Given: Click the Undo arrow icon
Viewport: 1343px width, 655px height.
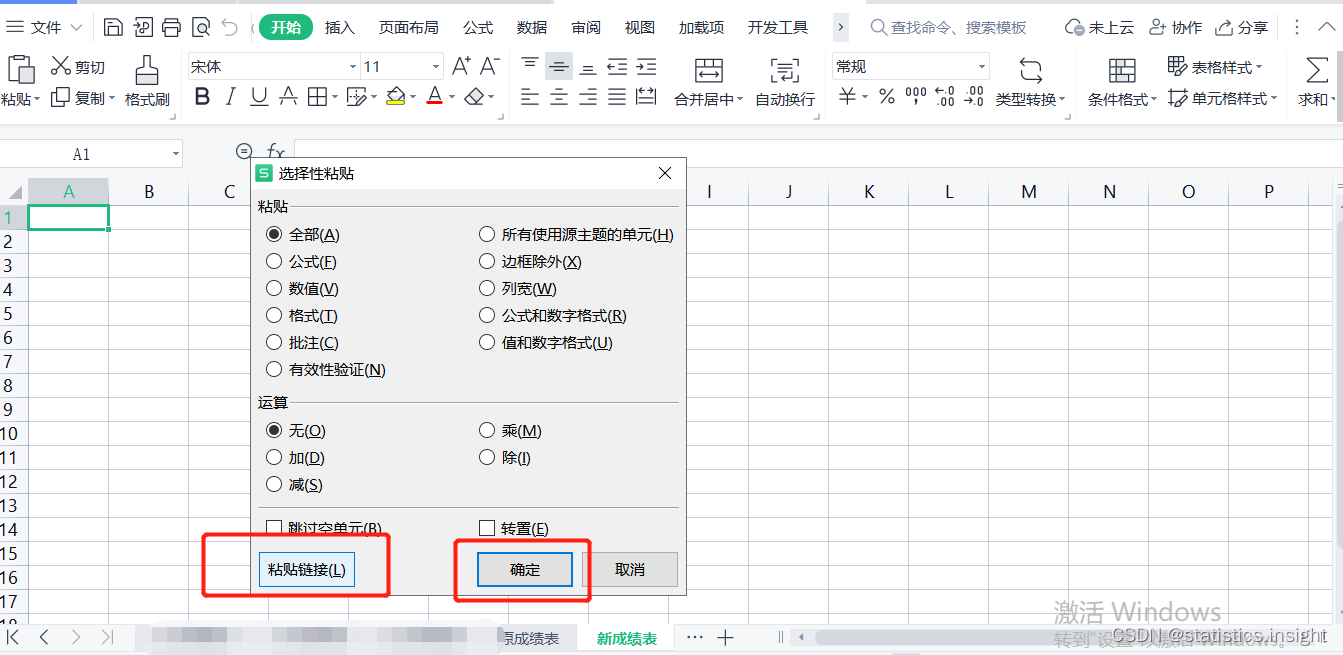Looking at the screenshot, I should tap(230, 27).
